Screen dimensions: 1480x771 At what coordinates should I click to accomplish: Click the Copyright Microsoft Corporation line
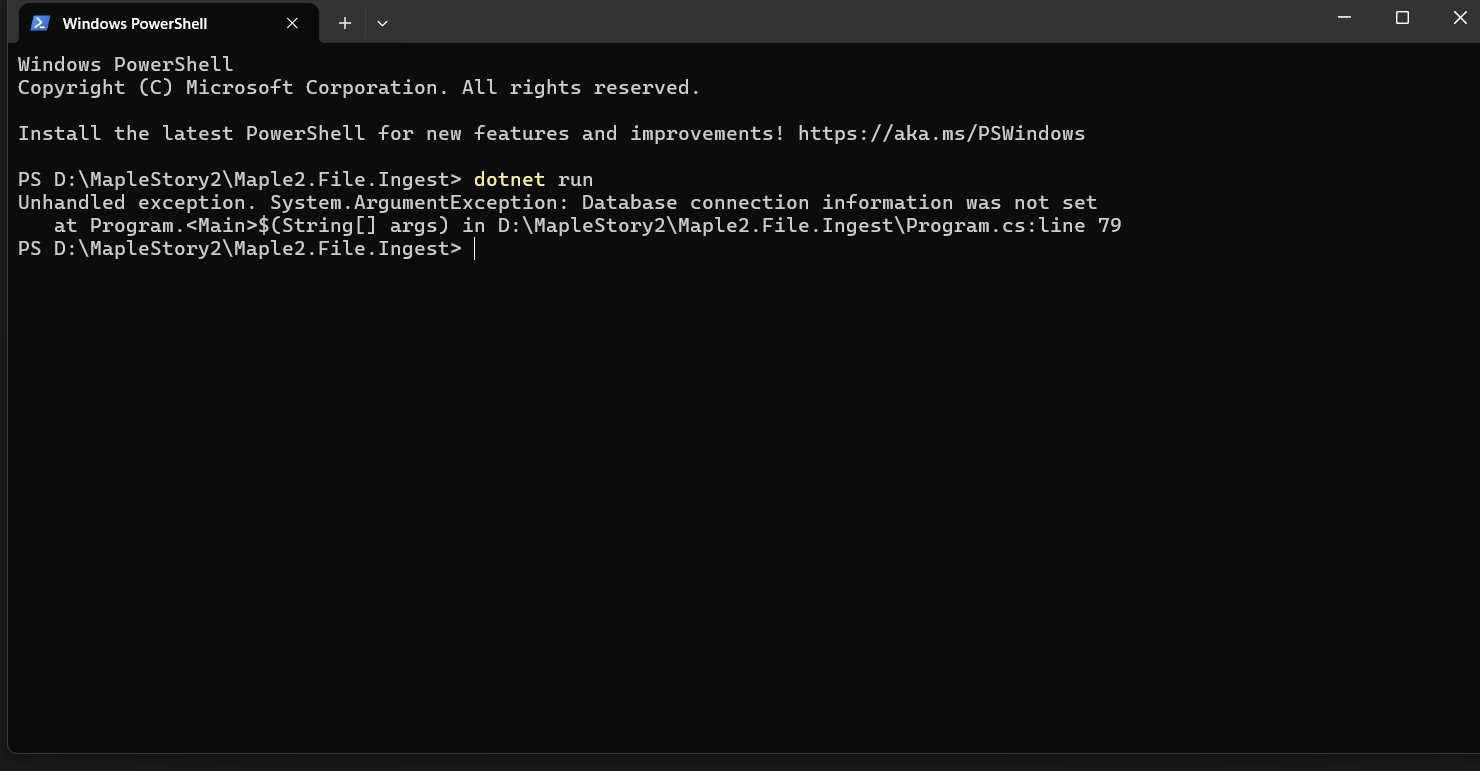tap(358, 88)
